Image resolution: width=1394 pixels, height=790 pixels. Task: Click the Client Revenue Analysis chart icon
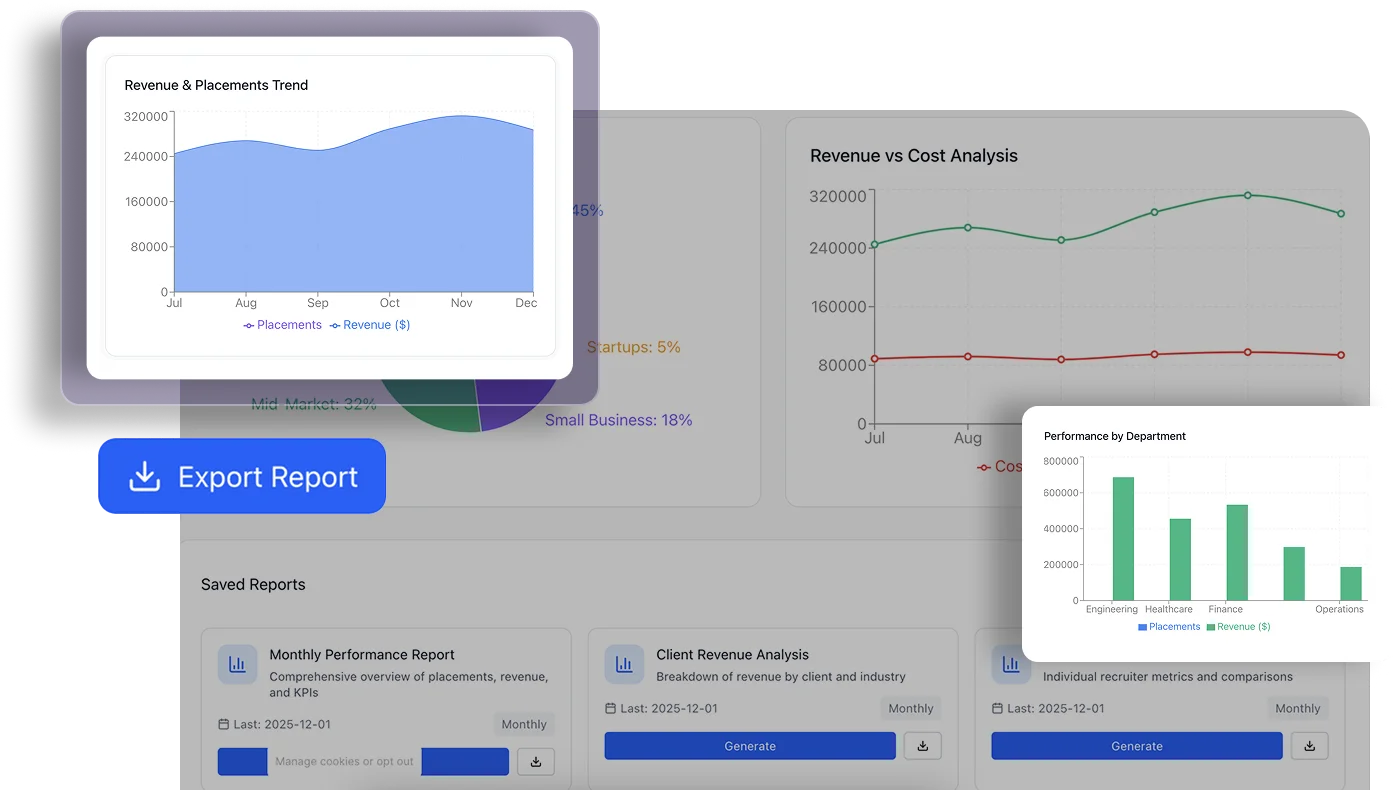(624, 665)
